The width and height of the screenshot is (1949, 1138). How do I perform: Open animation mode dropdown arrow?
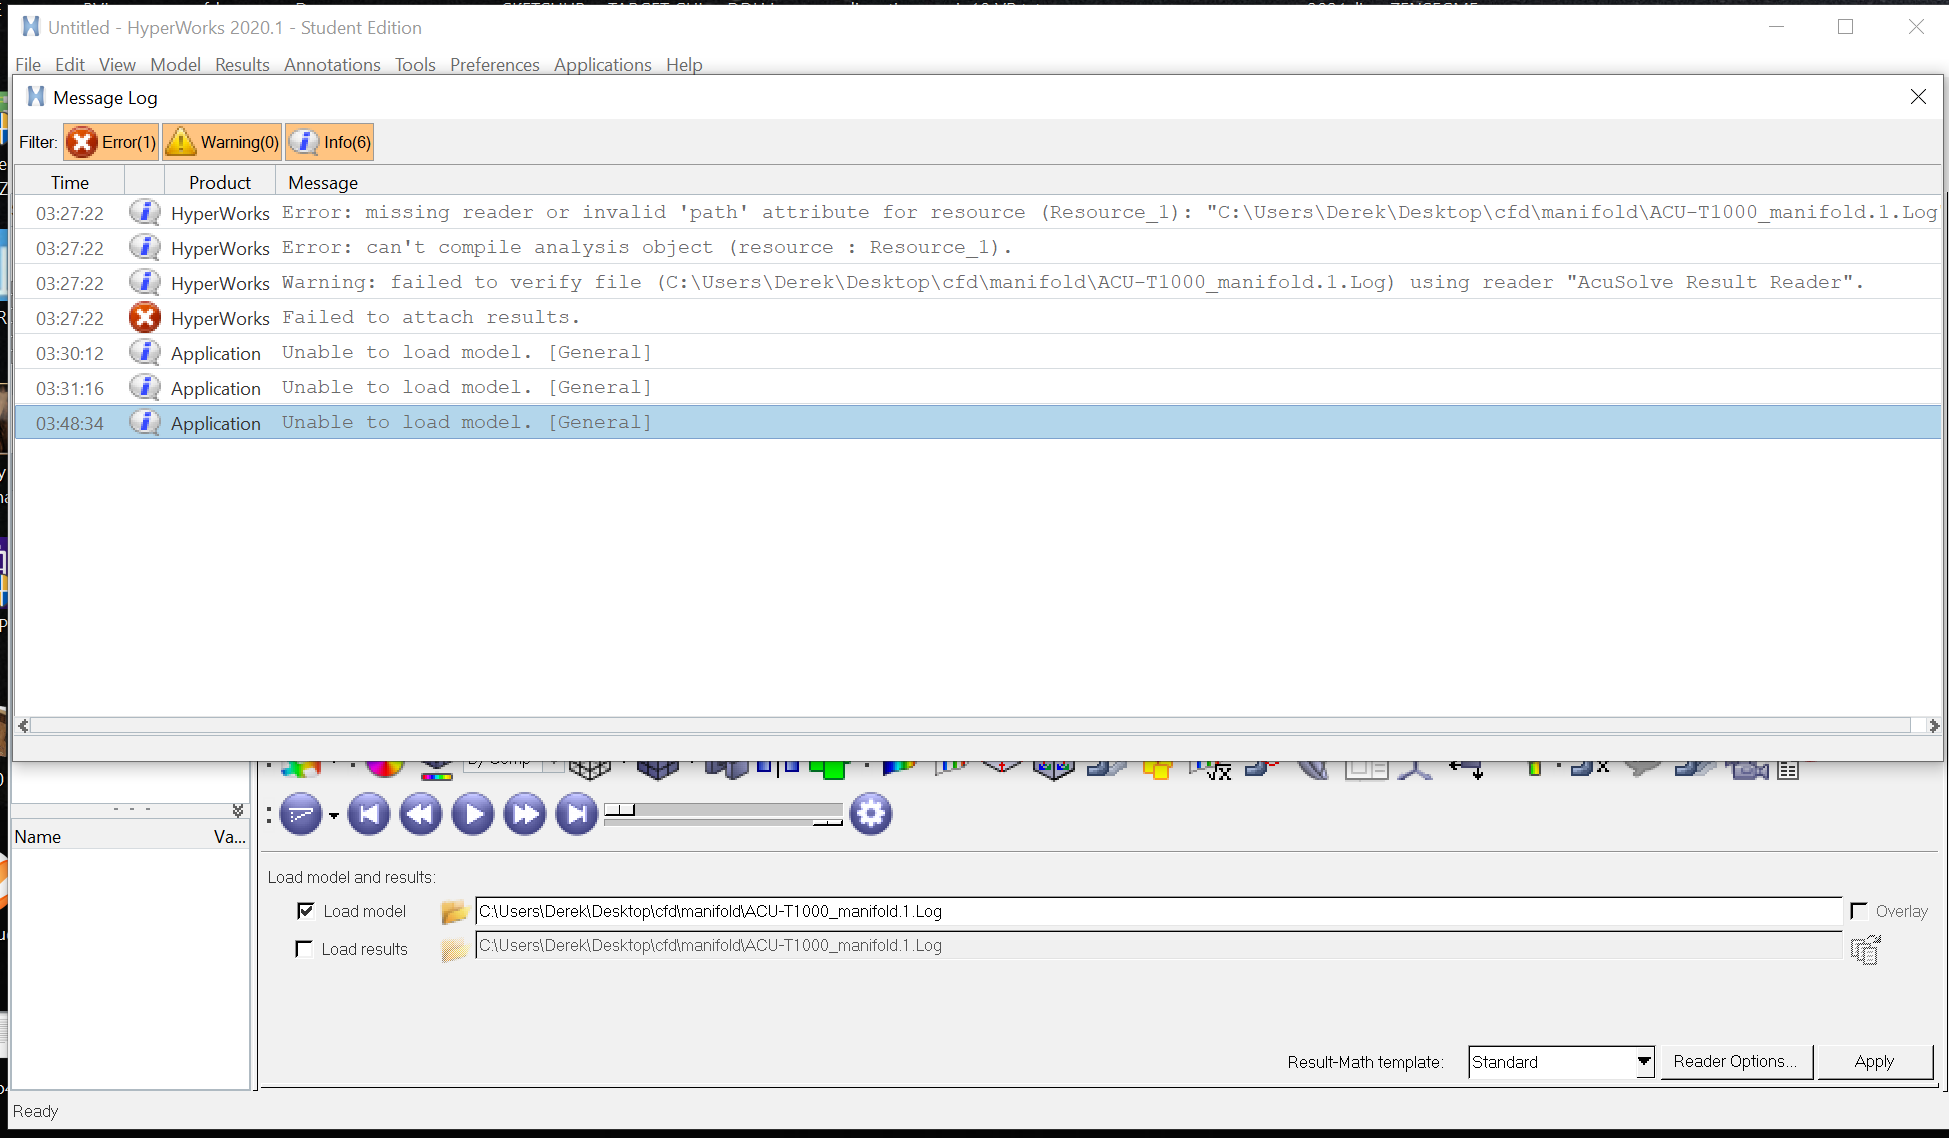(334, 816)
